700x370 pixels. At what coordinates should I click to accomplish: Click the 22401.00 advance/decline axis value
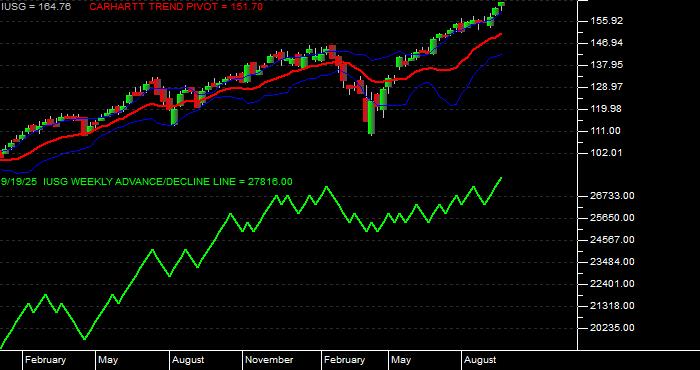click(x=612, y=284)
